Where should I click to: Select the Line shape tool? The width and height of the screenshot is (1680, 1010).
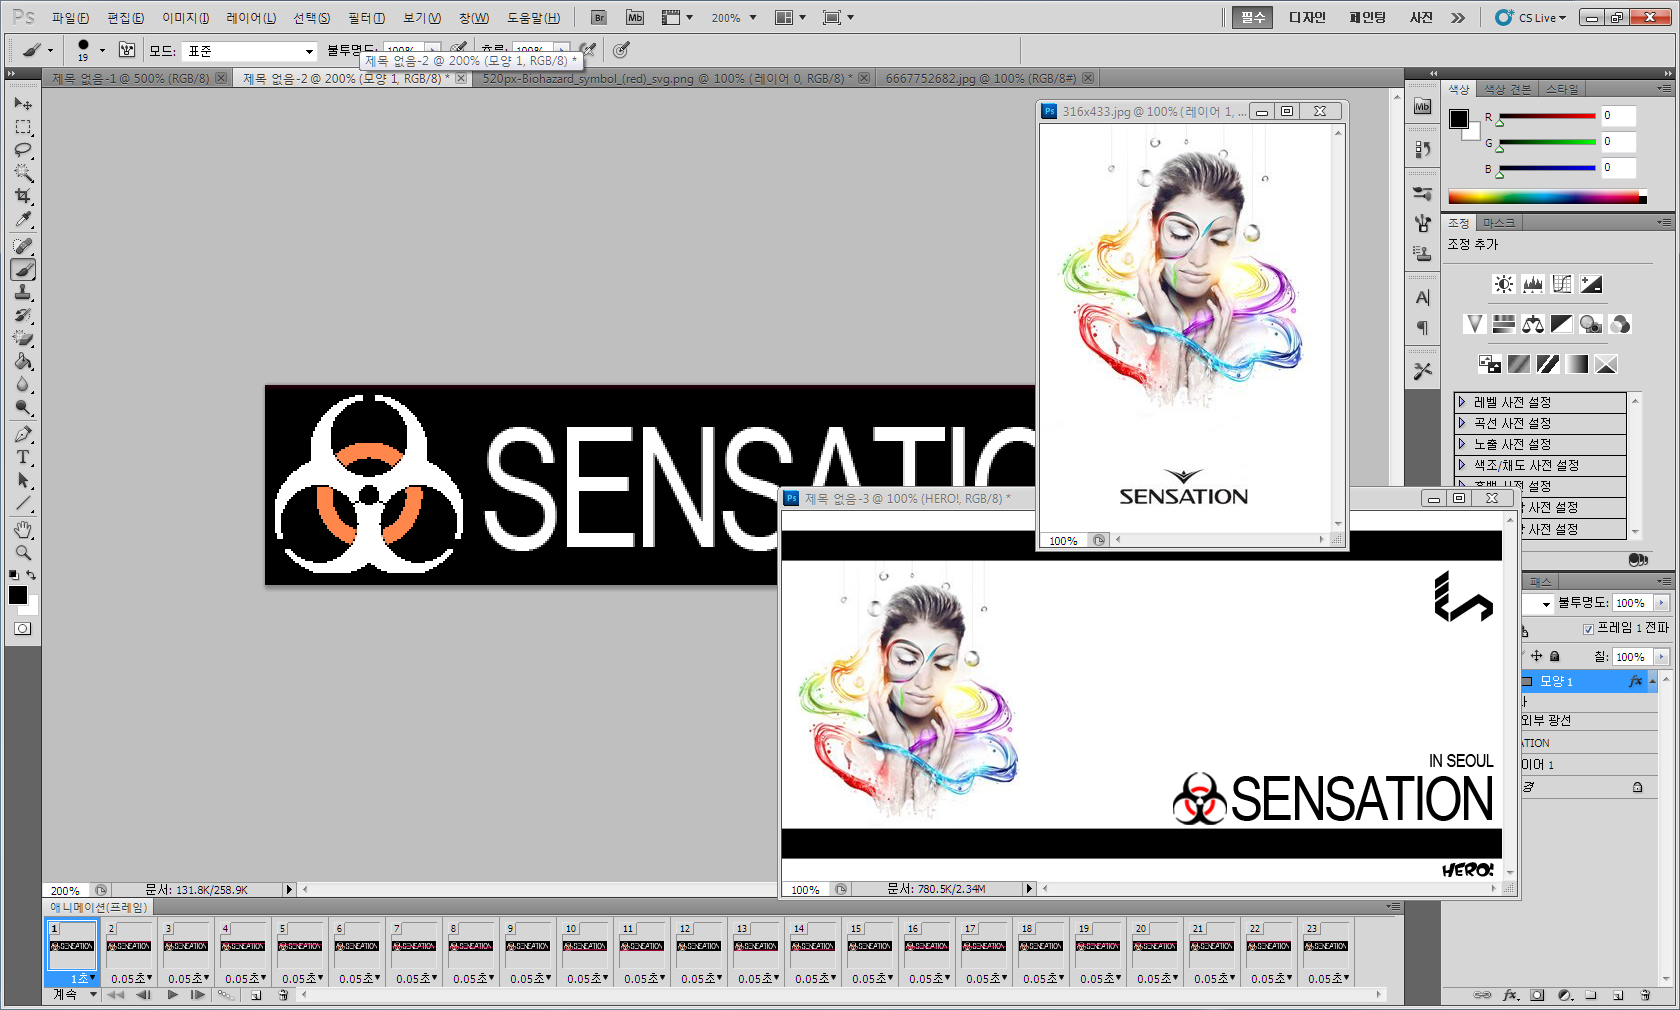[x=23, y=503]
